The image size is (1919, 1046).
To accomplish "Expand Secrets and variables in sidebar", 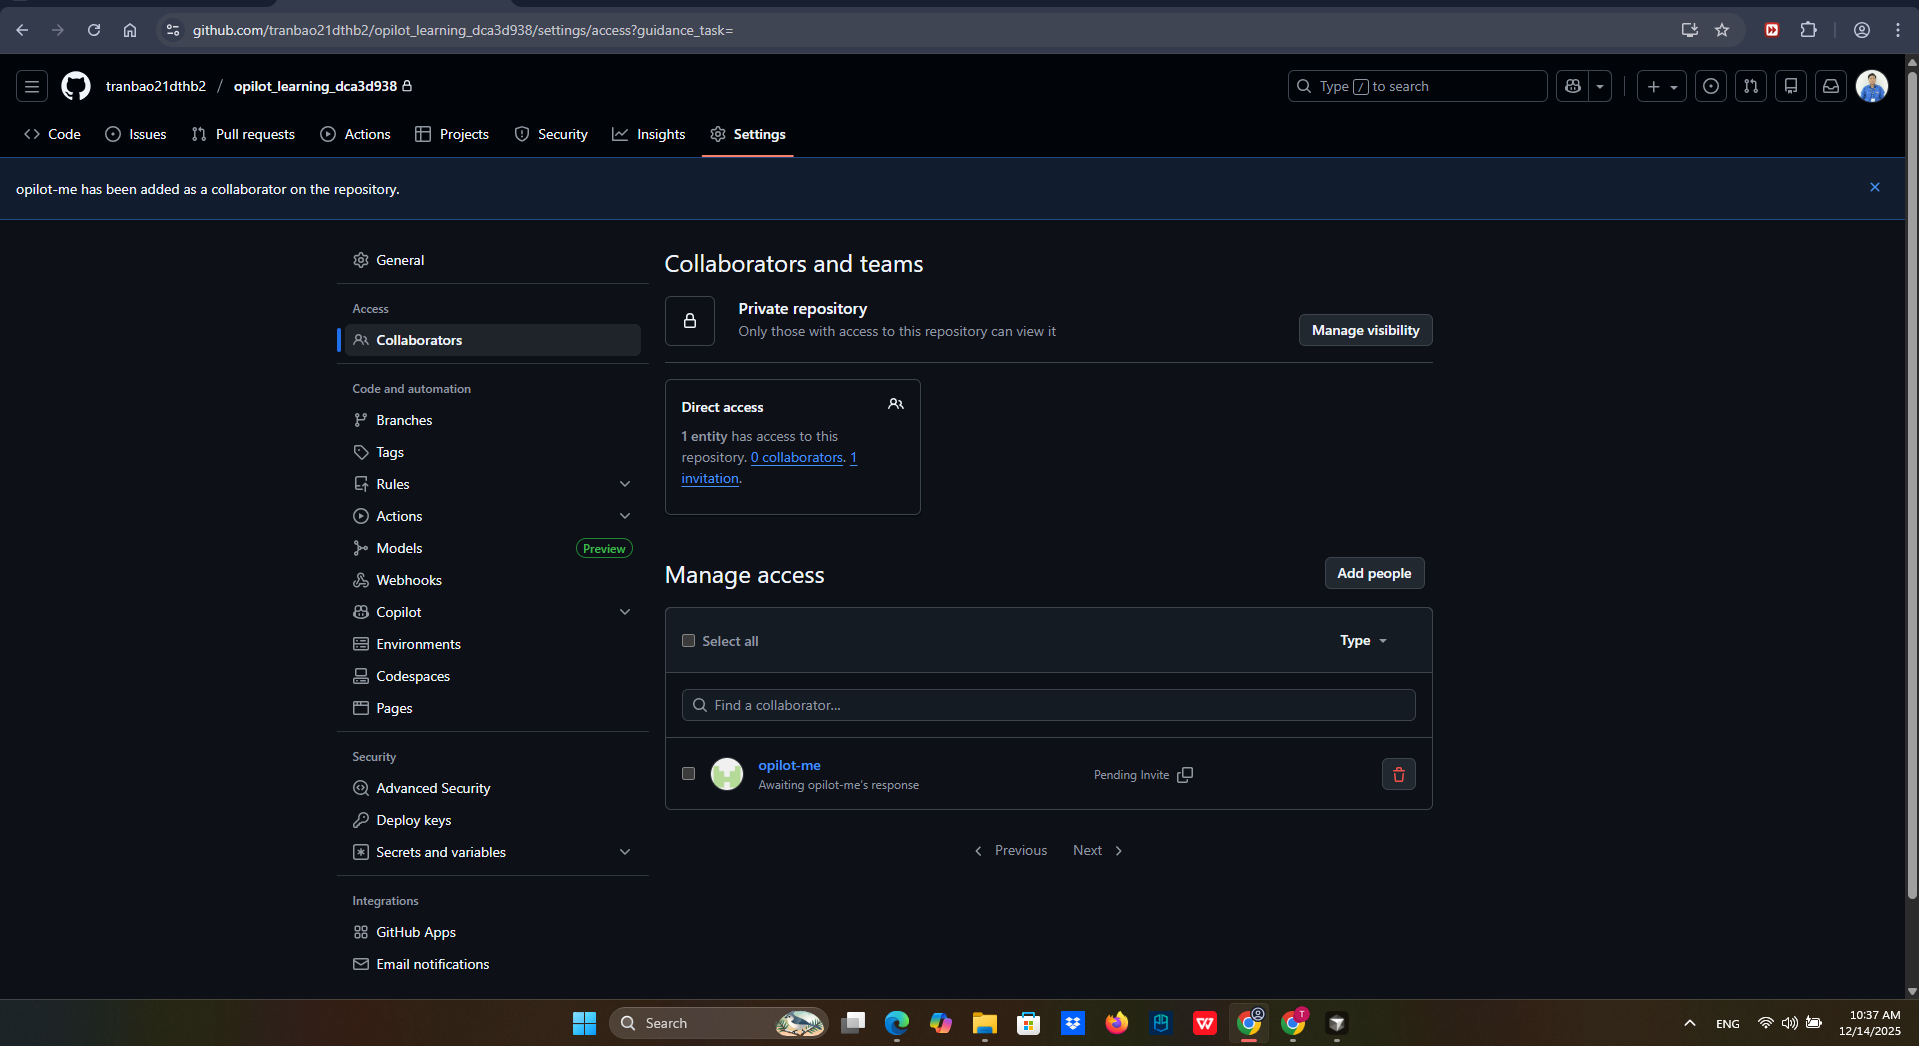I will [625, 852].
